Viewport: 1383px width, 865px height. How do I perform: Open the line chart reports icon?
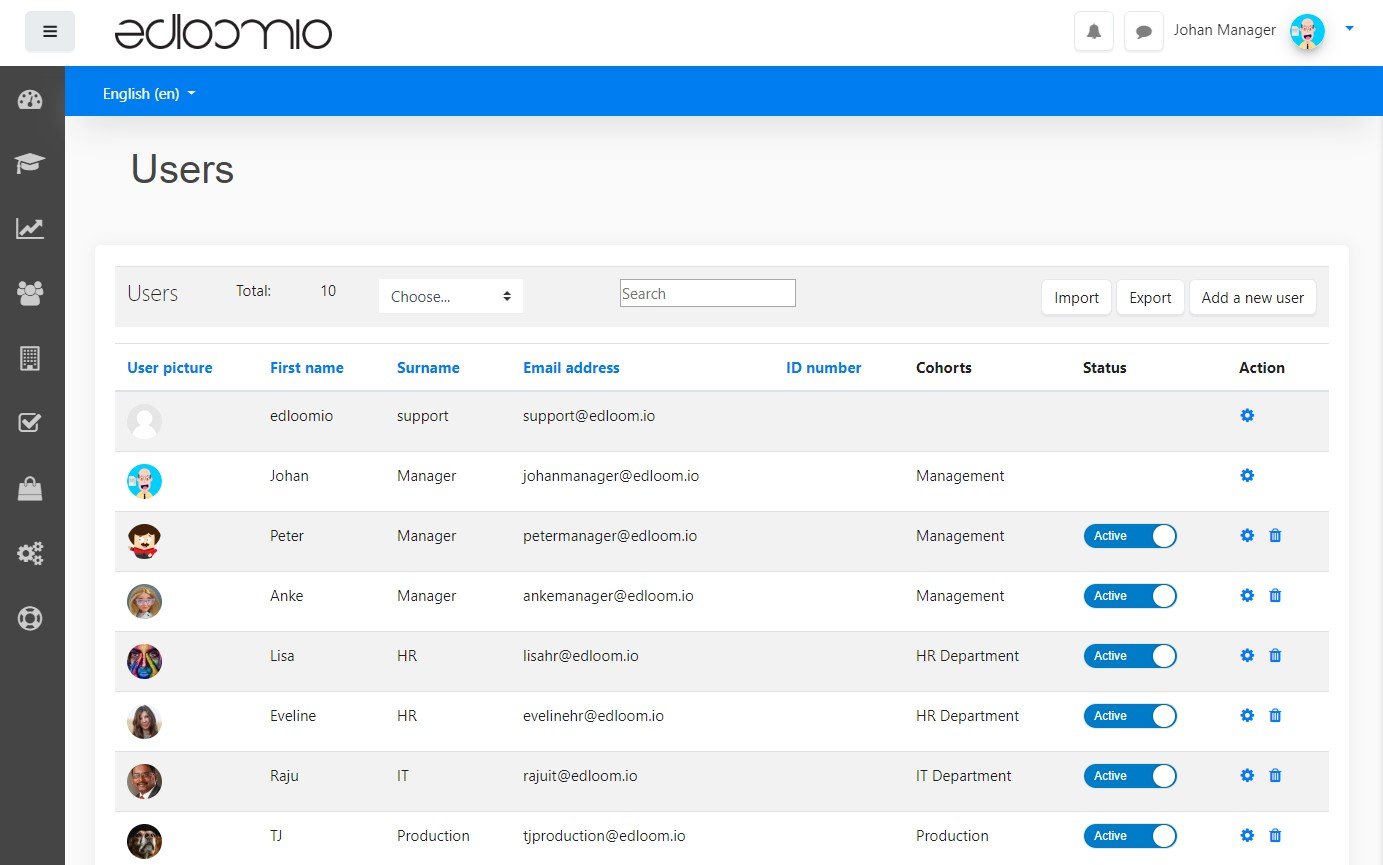(30, 228)
